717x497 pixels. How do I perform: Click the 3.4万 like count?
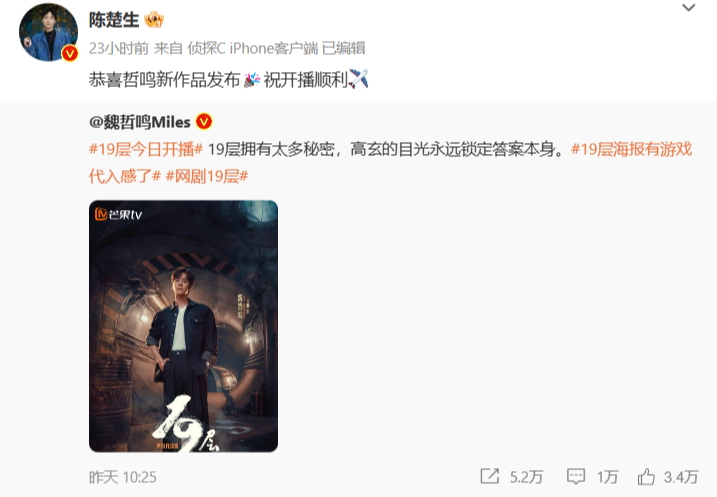pyautogui.click(x=681, y=477)
